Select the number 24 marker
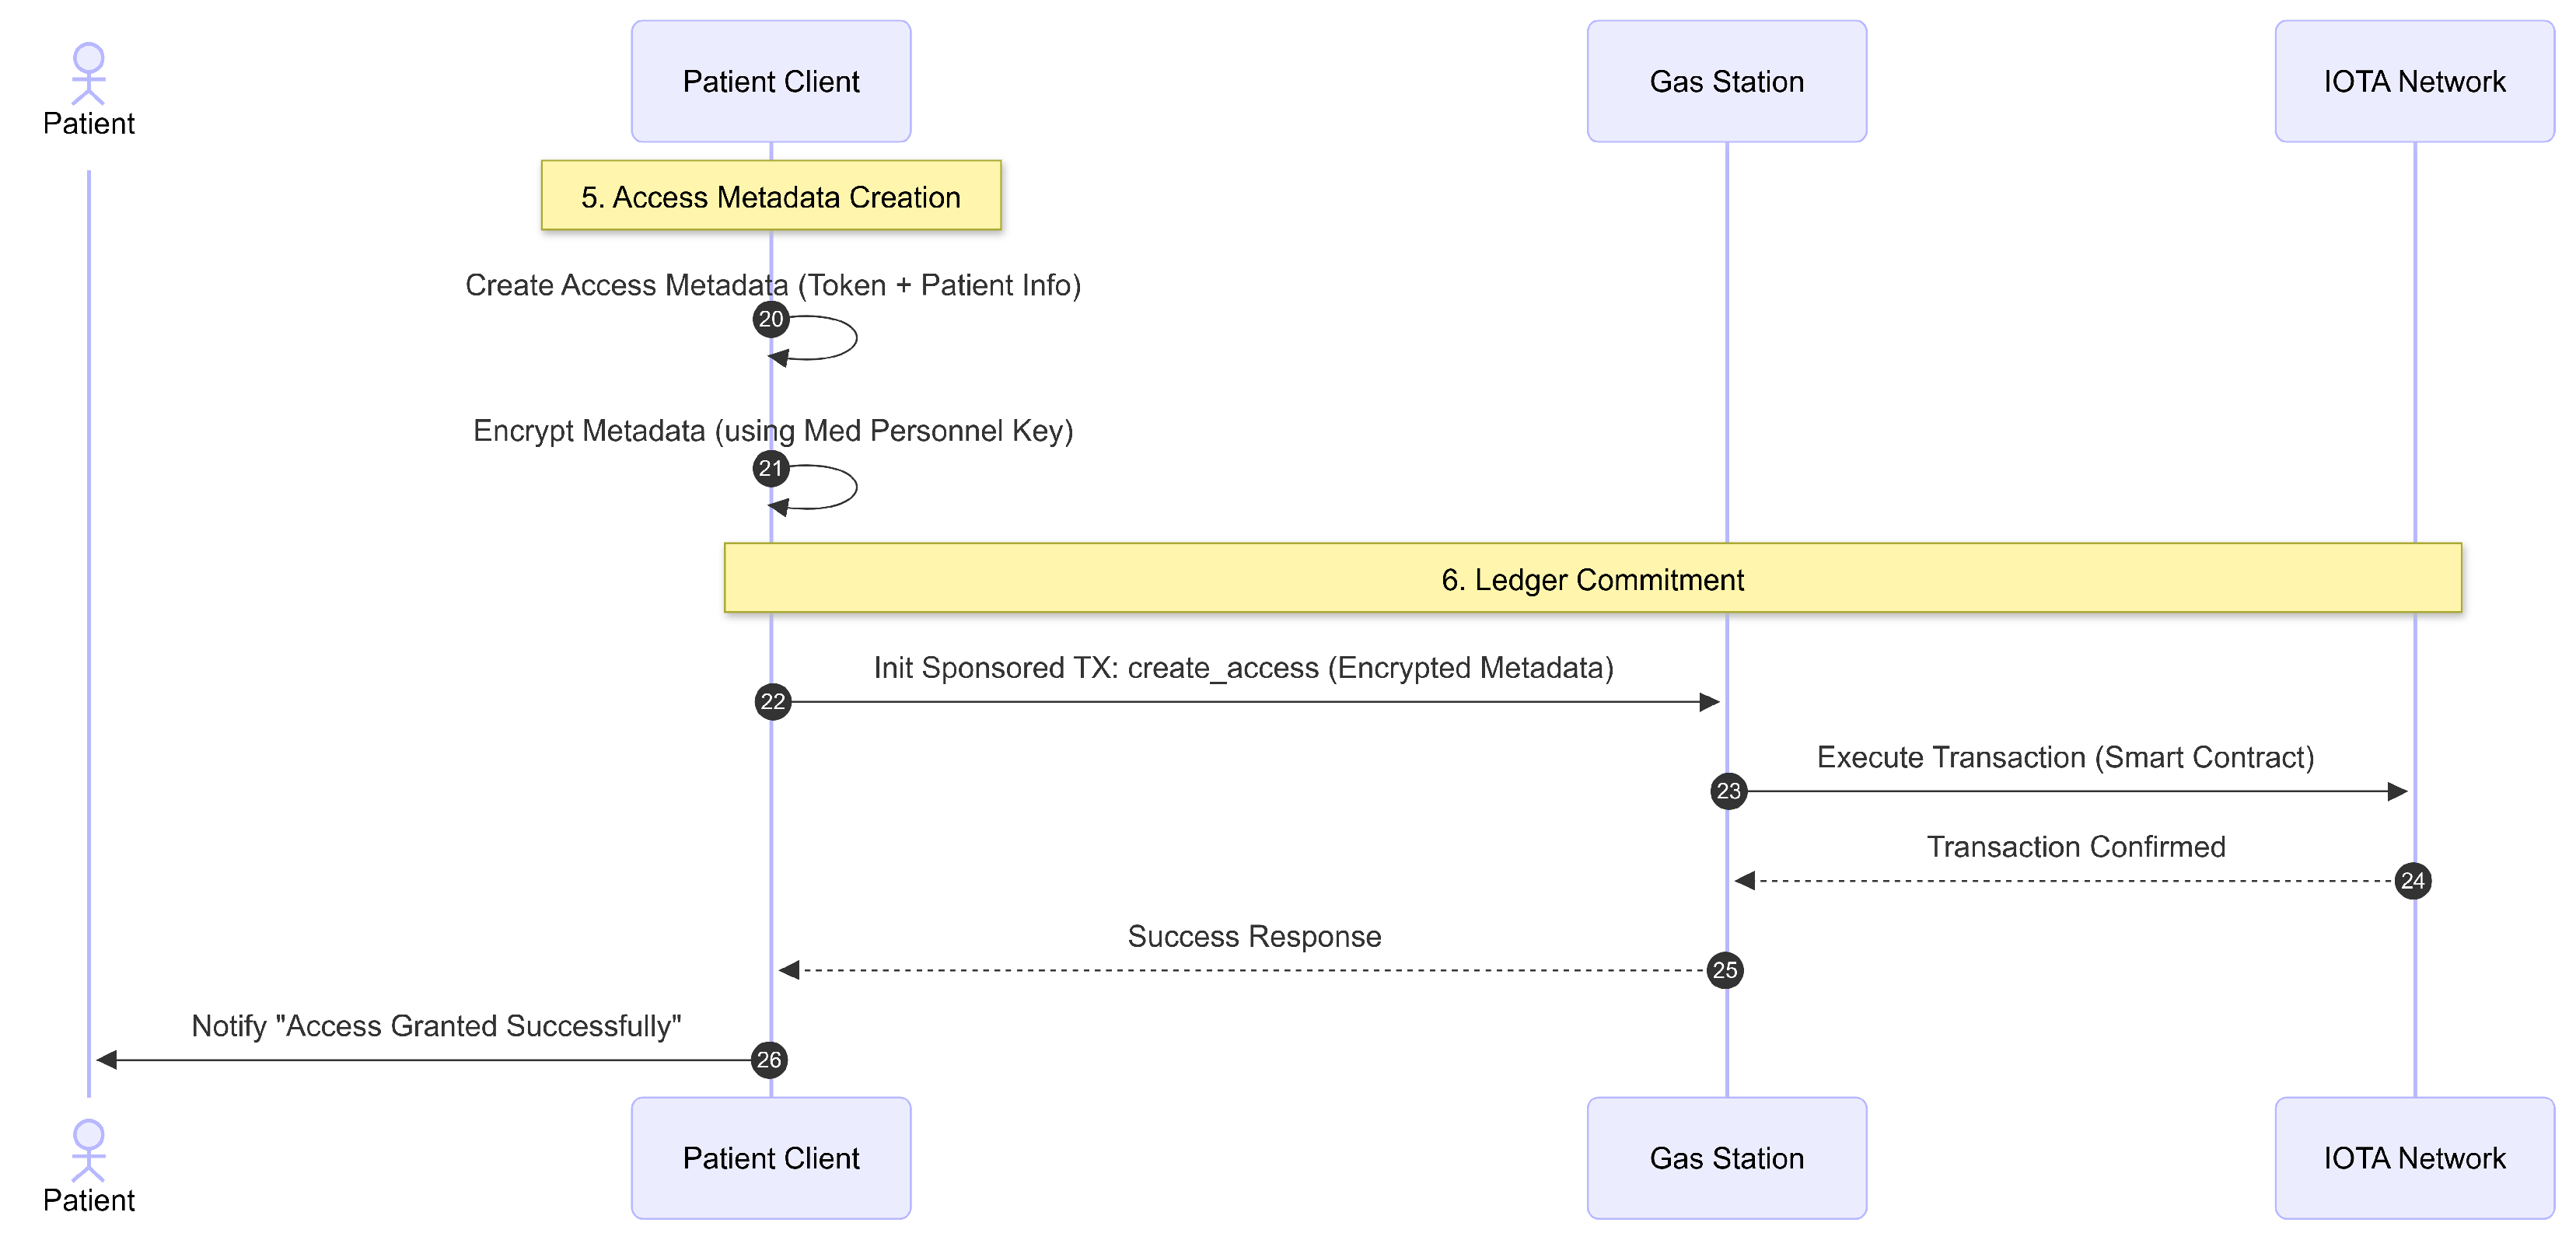This screenshot has height=1247, width=2576. [x=2412, y=880]
